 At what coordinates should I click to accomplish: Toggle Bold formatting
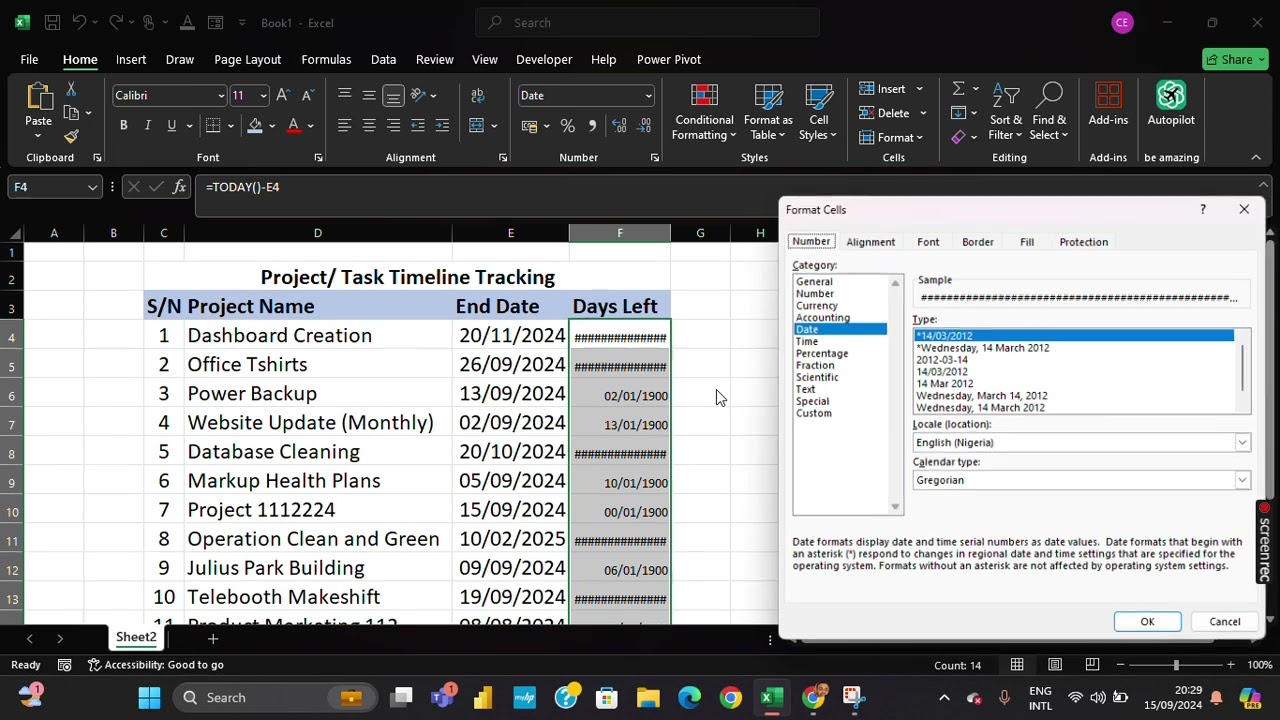(x=123, y=126)
